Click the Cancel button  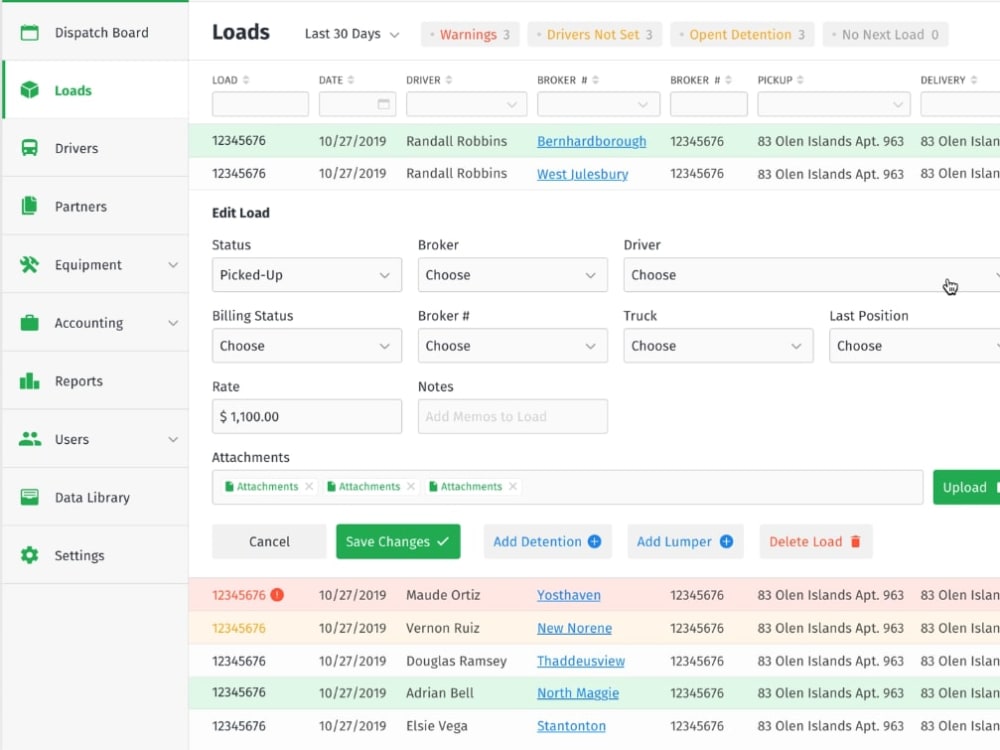269,541
